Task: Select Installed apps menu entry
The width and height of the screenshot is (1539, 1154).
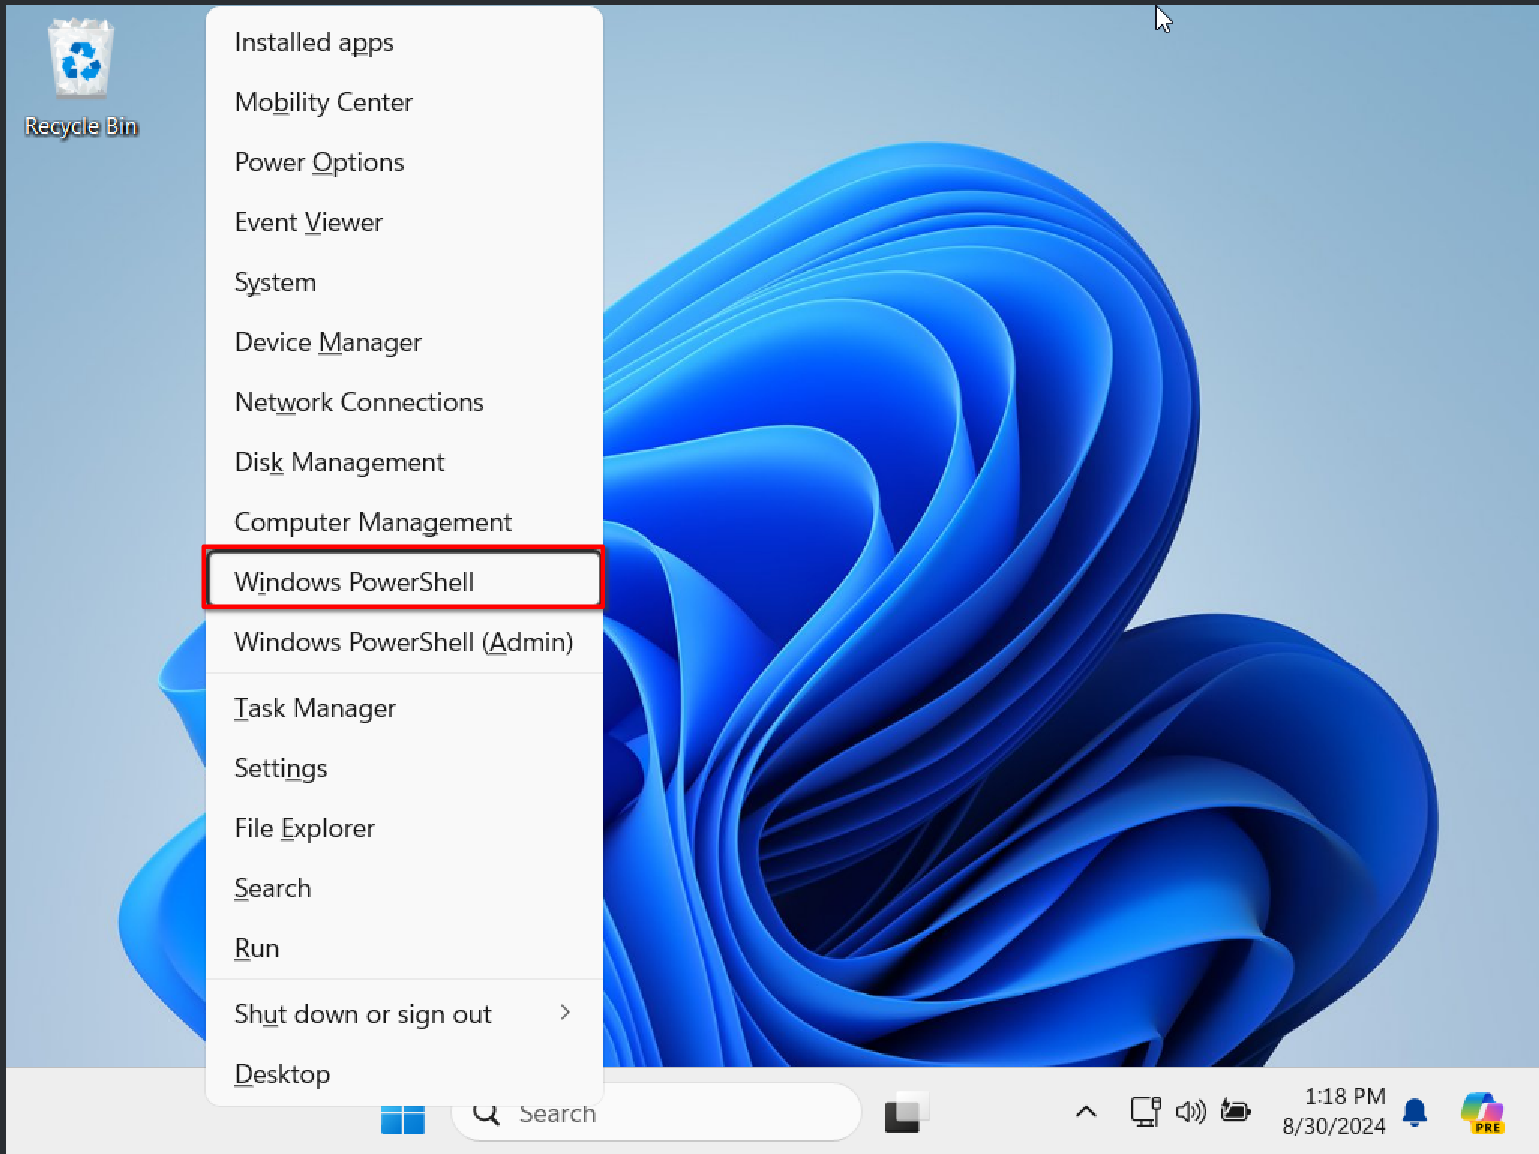Action: pyautogui.click(x=314, y=42)
